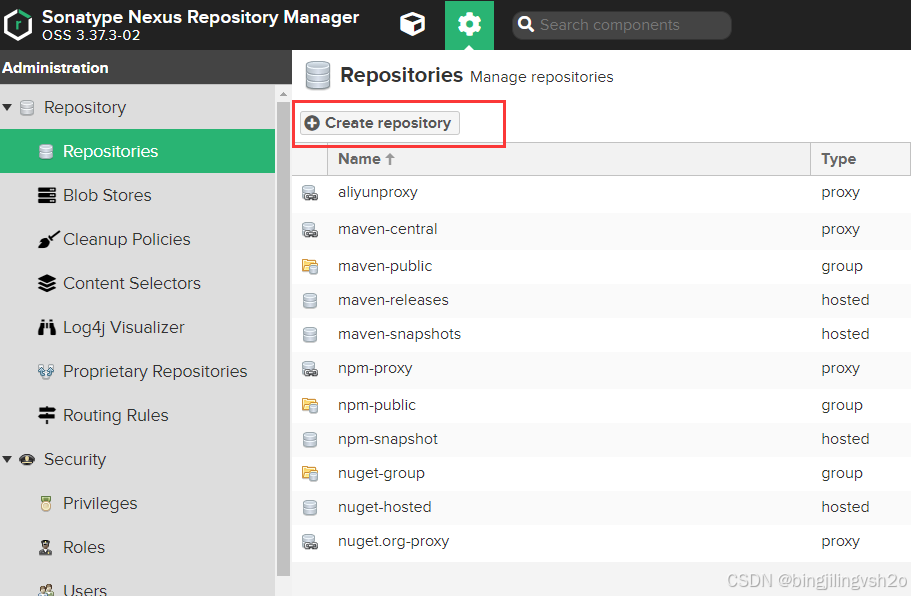The height and width of the screenshot is (596, 911).
Task: Open the maven-snapshots repository row
Action: point(601,335)
